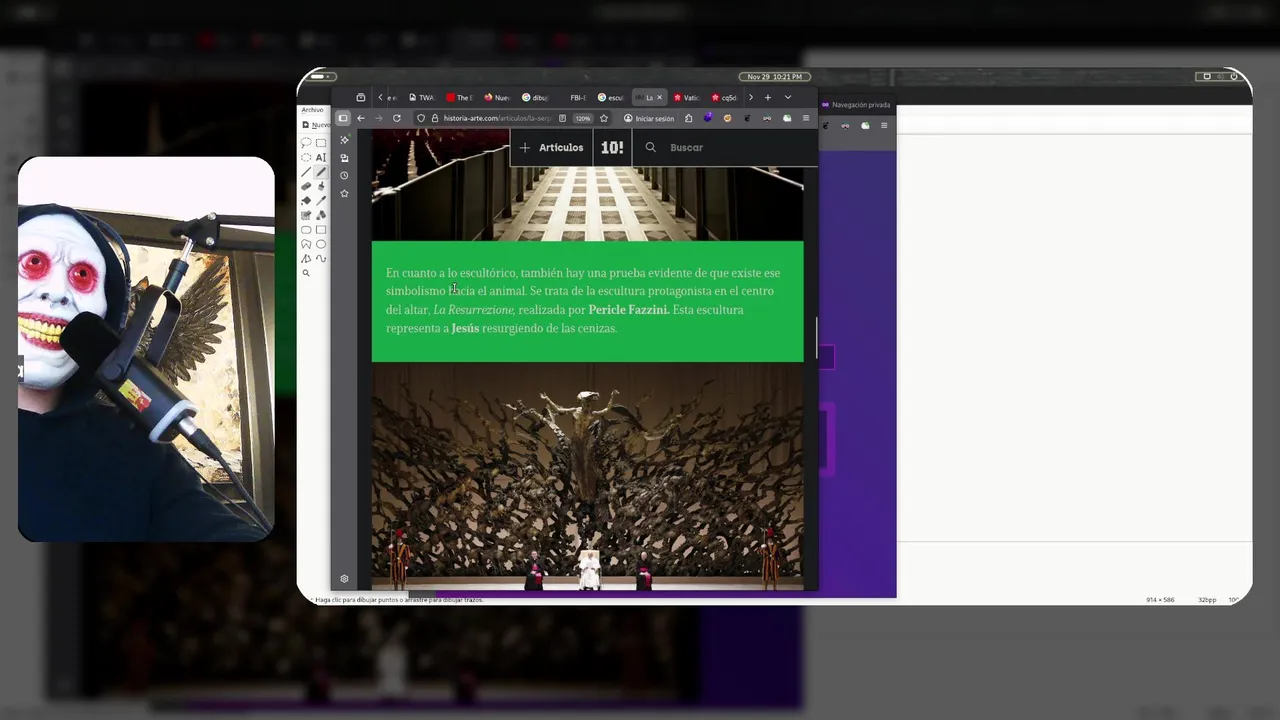This screenshot has height=720, width=1280.
Task: Open a new tab with plus
Action: 768,97
